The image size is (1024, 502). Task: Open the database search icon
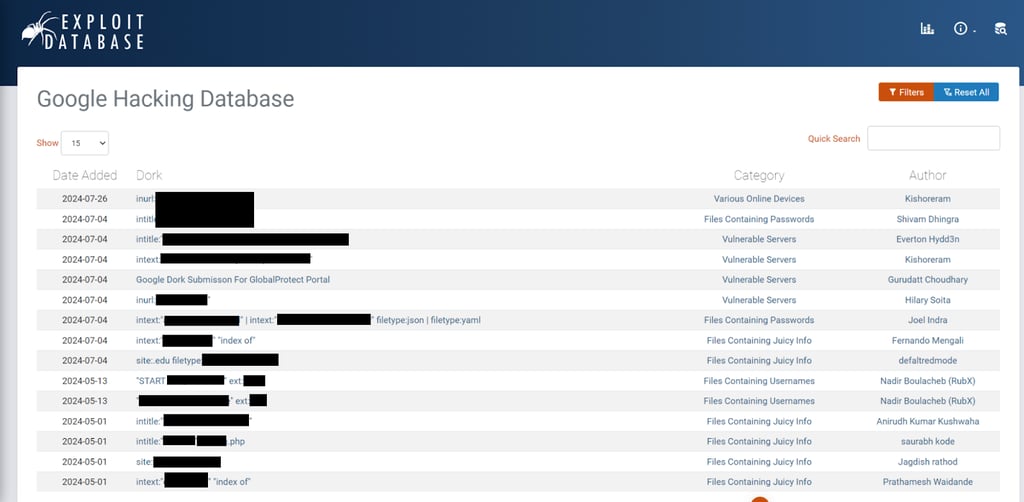click(x=1000, y=29)
